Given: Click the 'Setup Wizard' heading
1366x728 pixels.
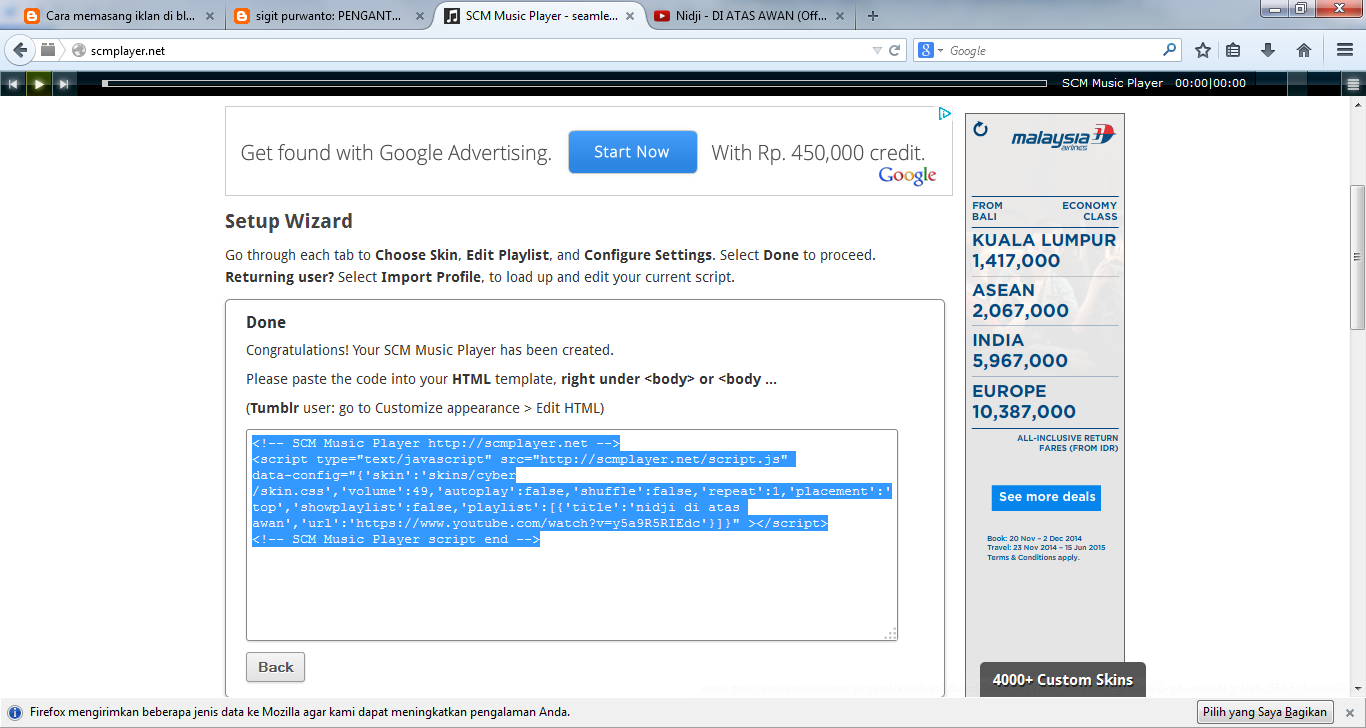Looking at the screenshot, I should (x=289, y=221).
